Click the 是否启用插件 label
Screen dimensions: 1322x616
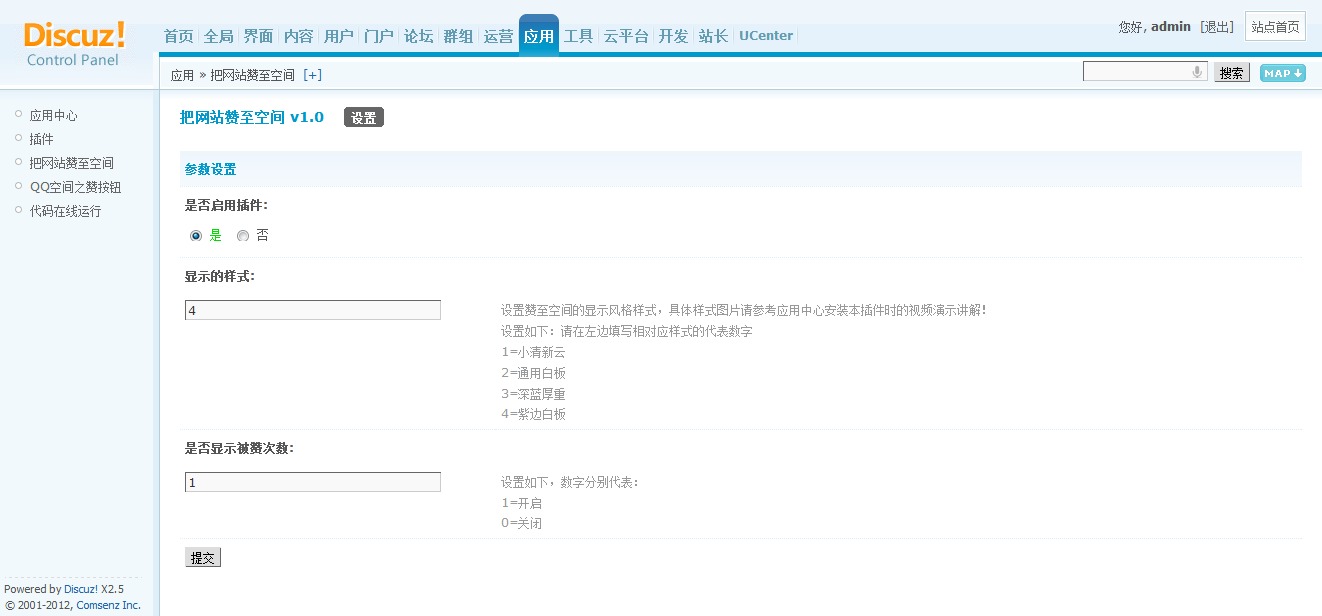226,205
